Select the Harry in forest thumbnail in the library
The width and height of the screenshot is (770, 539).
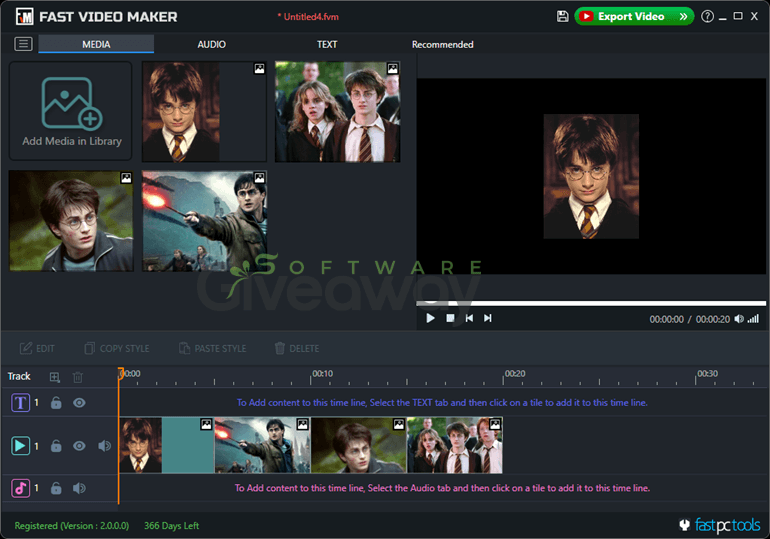71,221
